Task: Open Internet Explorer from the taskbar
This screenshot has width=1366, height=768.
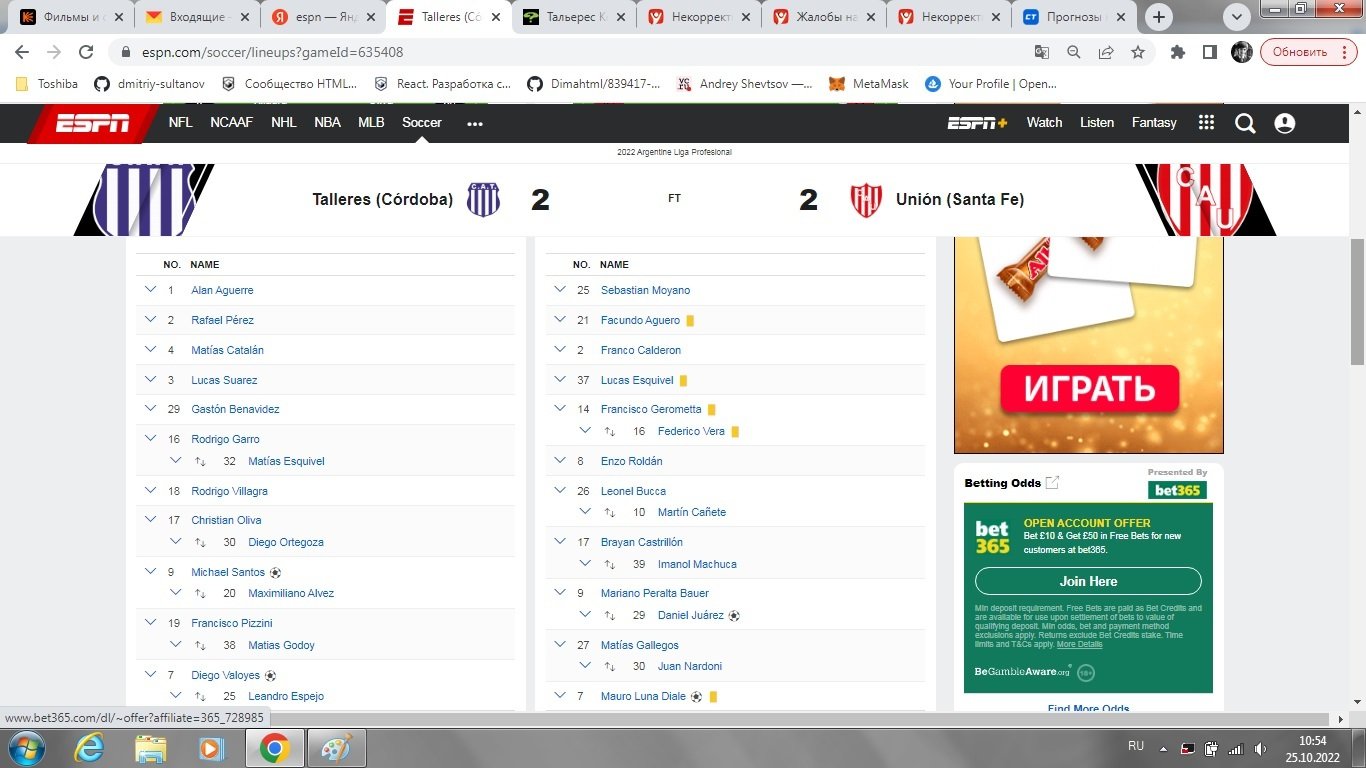Action: pos(89,747)
